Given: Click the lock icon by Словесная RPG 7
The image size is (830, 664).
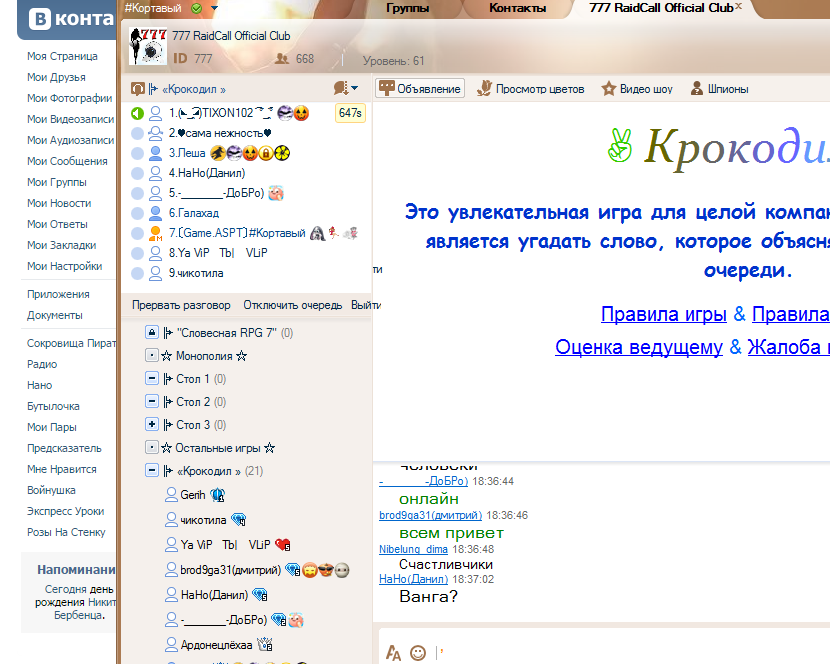Looking at the screenshot, I should (x=151, y=333).
